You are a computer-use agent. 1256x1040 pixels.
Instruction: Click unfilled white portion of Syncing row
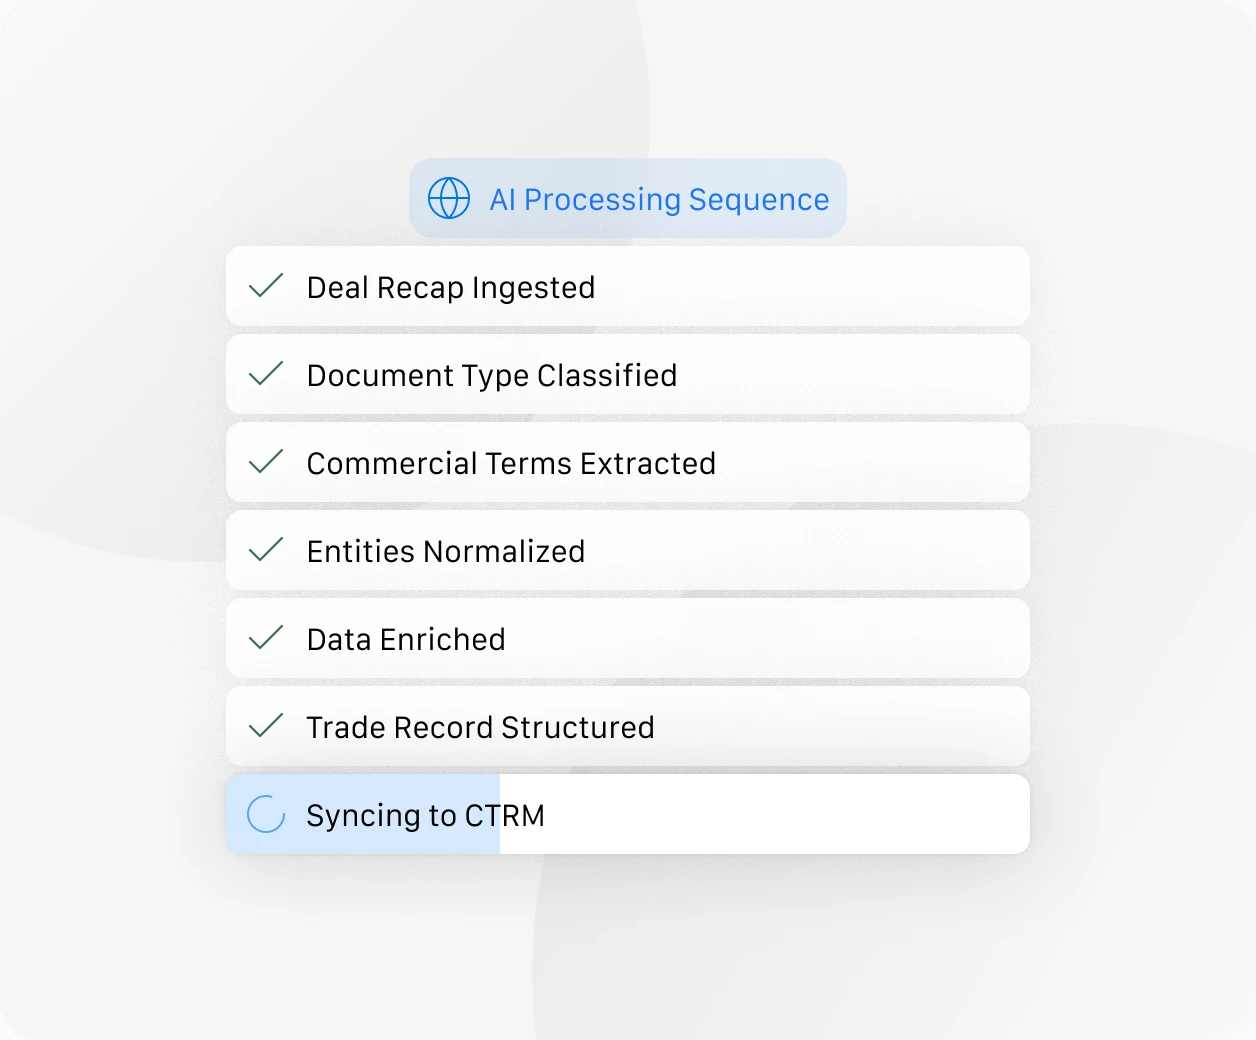tap(780, 814)
